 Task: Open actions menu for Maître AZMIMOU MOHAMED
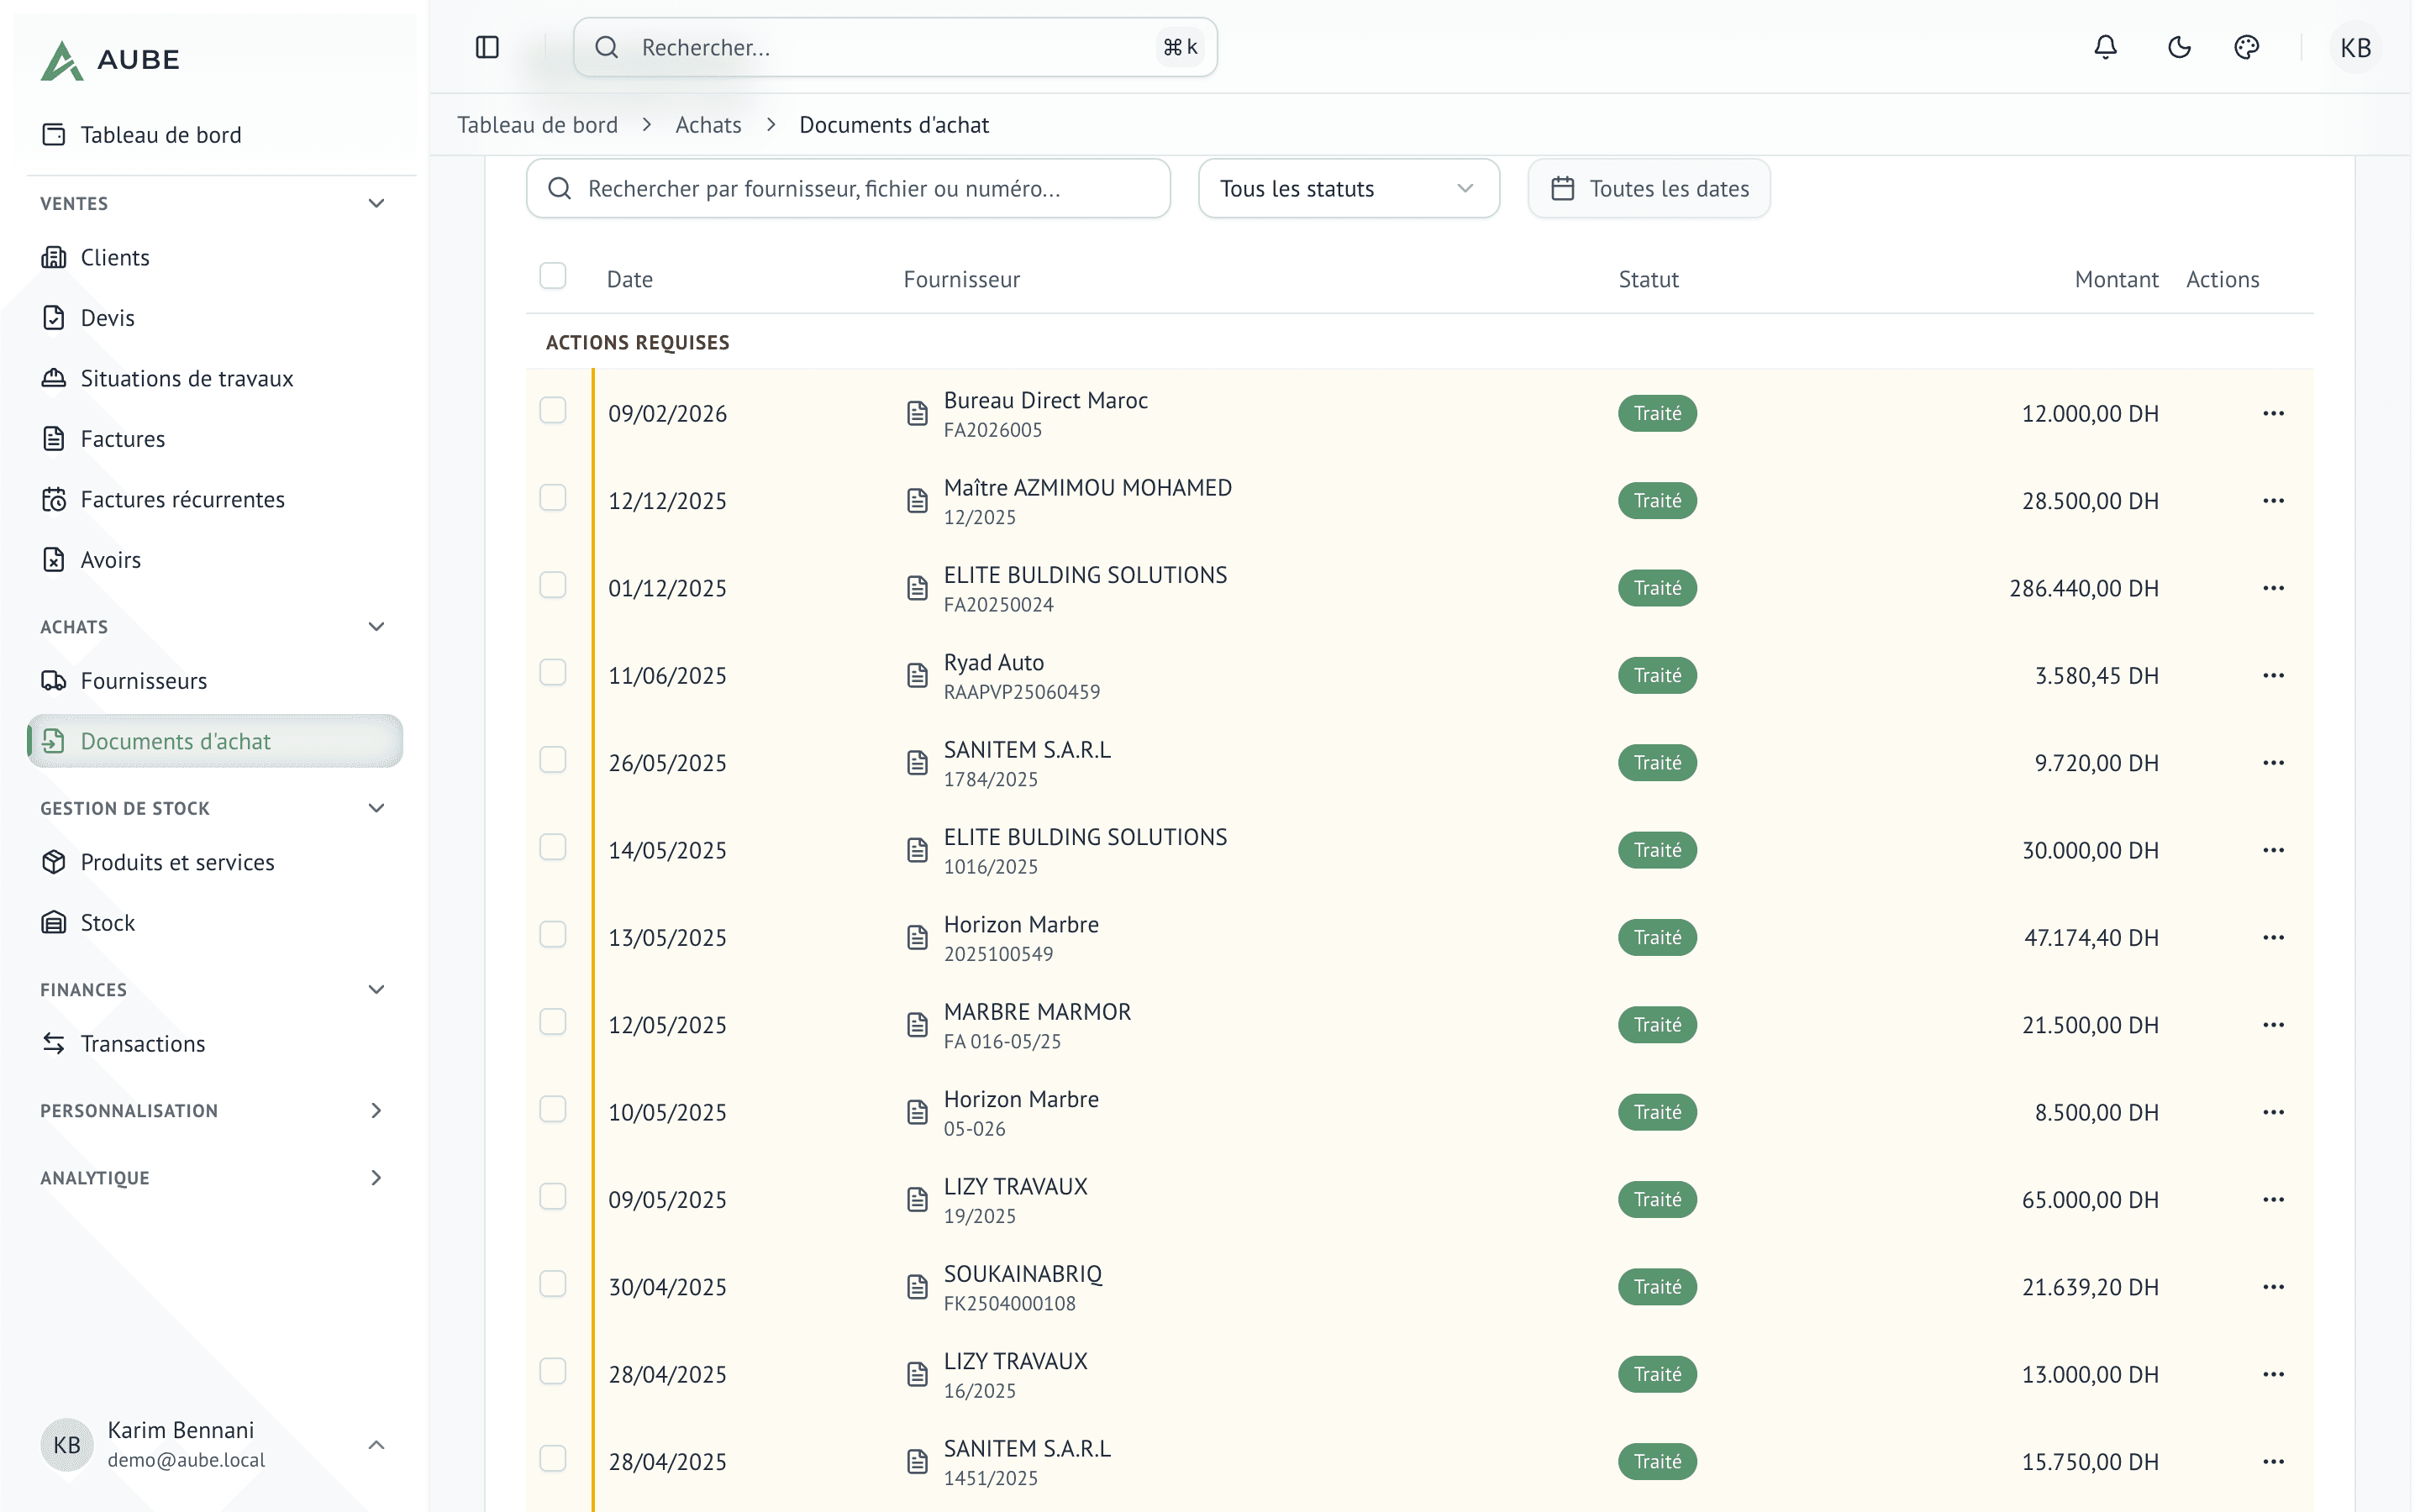(2273, 501)
